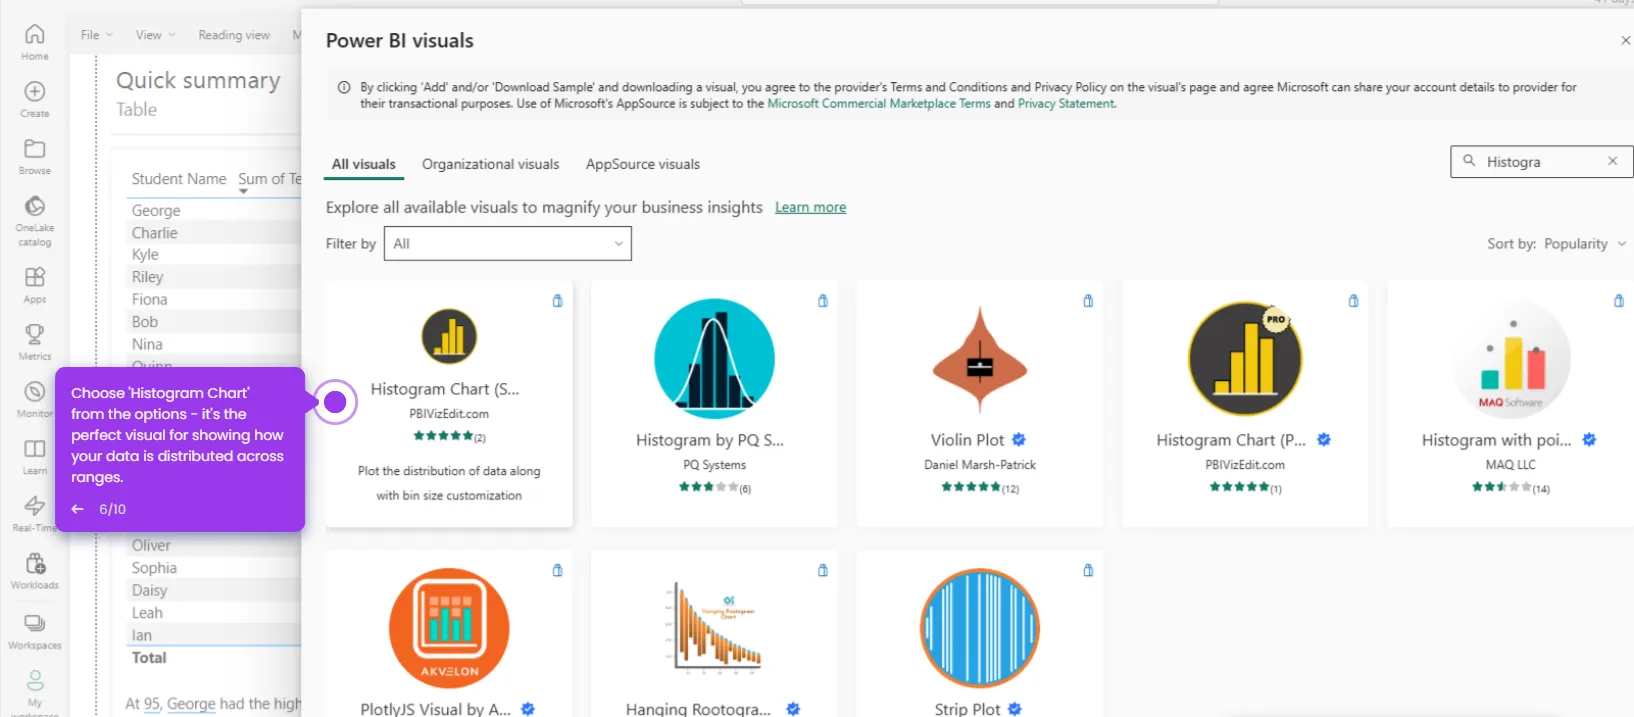Open Microsoft Commercial Marketplace Terms link
The width and height of the screenshot is (1634, 717).
879,104
